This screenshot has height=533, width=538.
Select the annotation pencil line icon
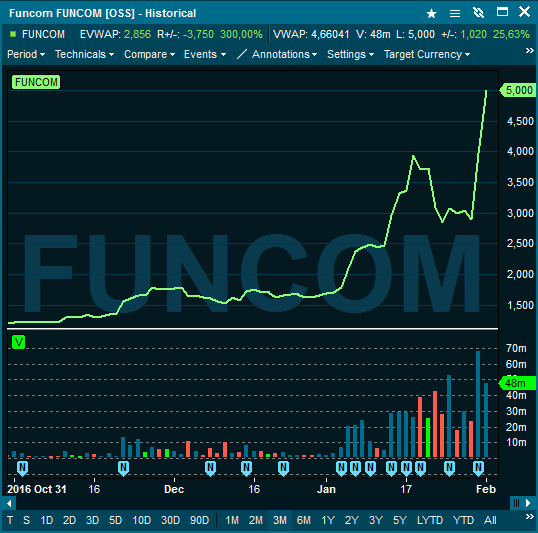click(x=242, y=54)
